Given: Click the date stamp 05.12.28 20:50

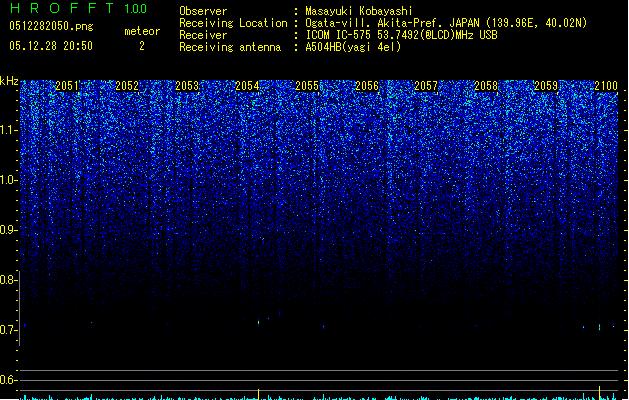Looking at the screenshot, I should (x=51, y=46).
